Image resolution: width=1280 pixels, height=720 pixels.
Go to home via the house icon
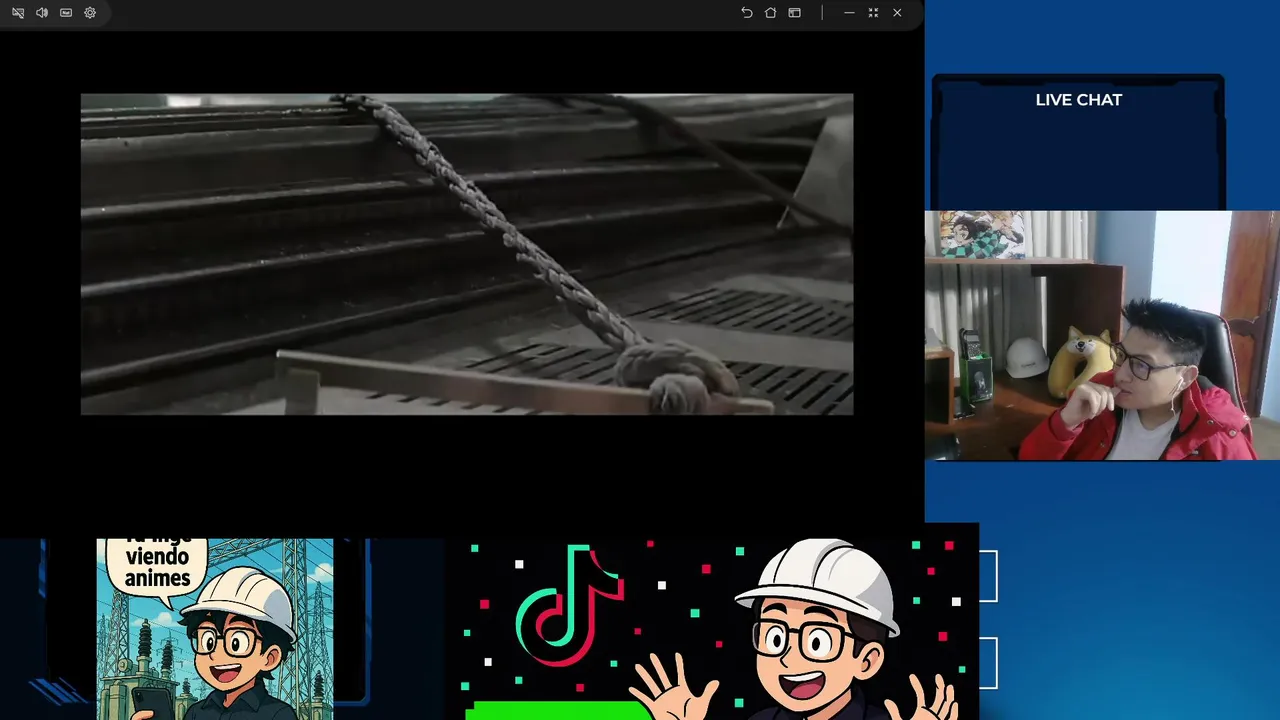coord(770,13)
